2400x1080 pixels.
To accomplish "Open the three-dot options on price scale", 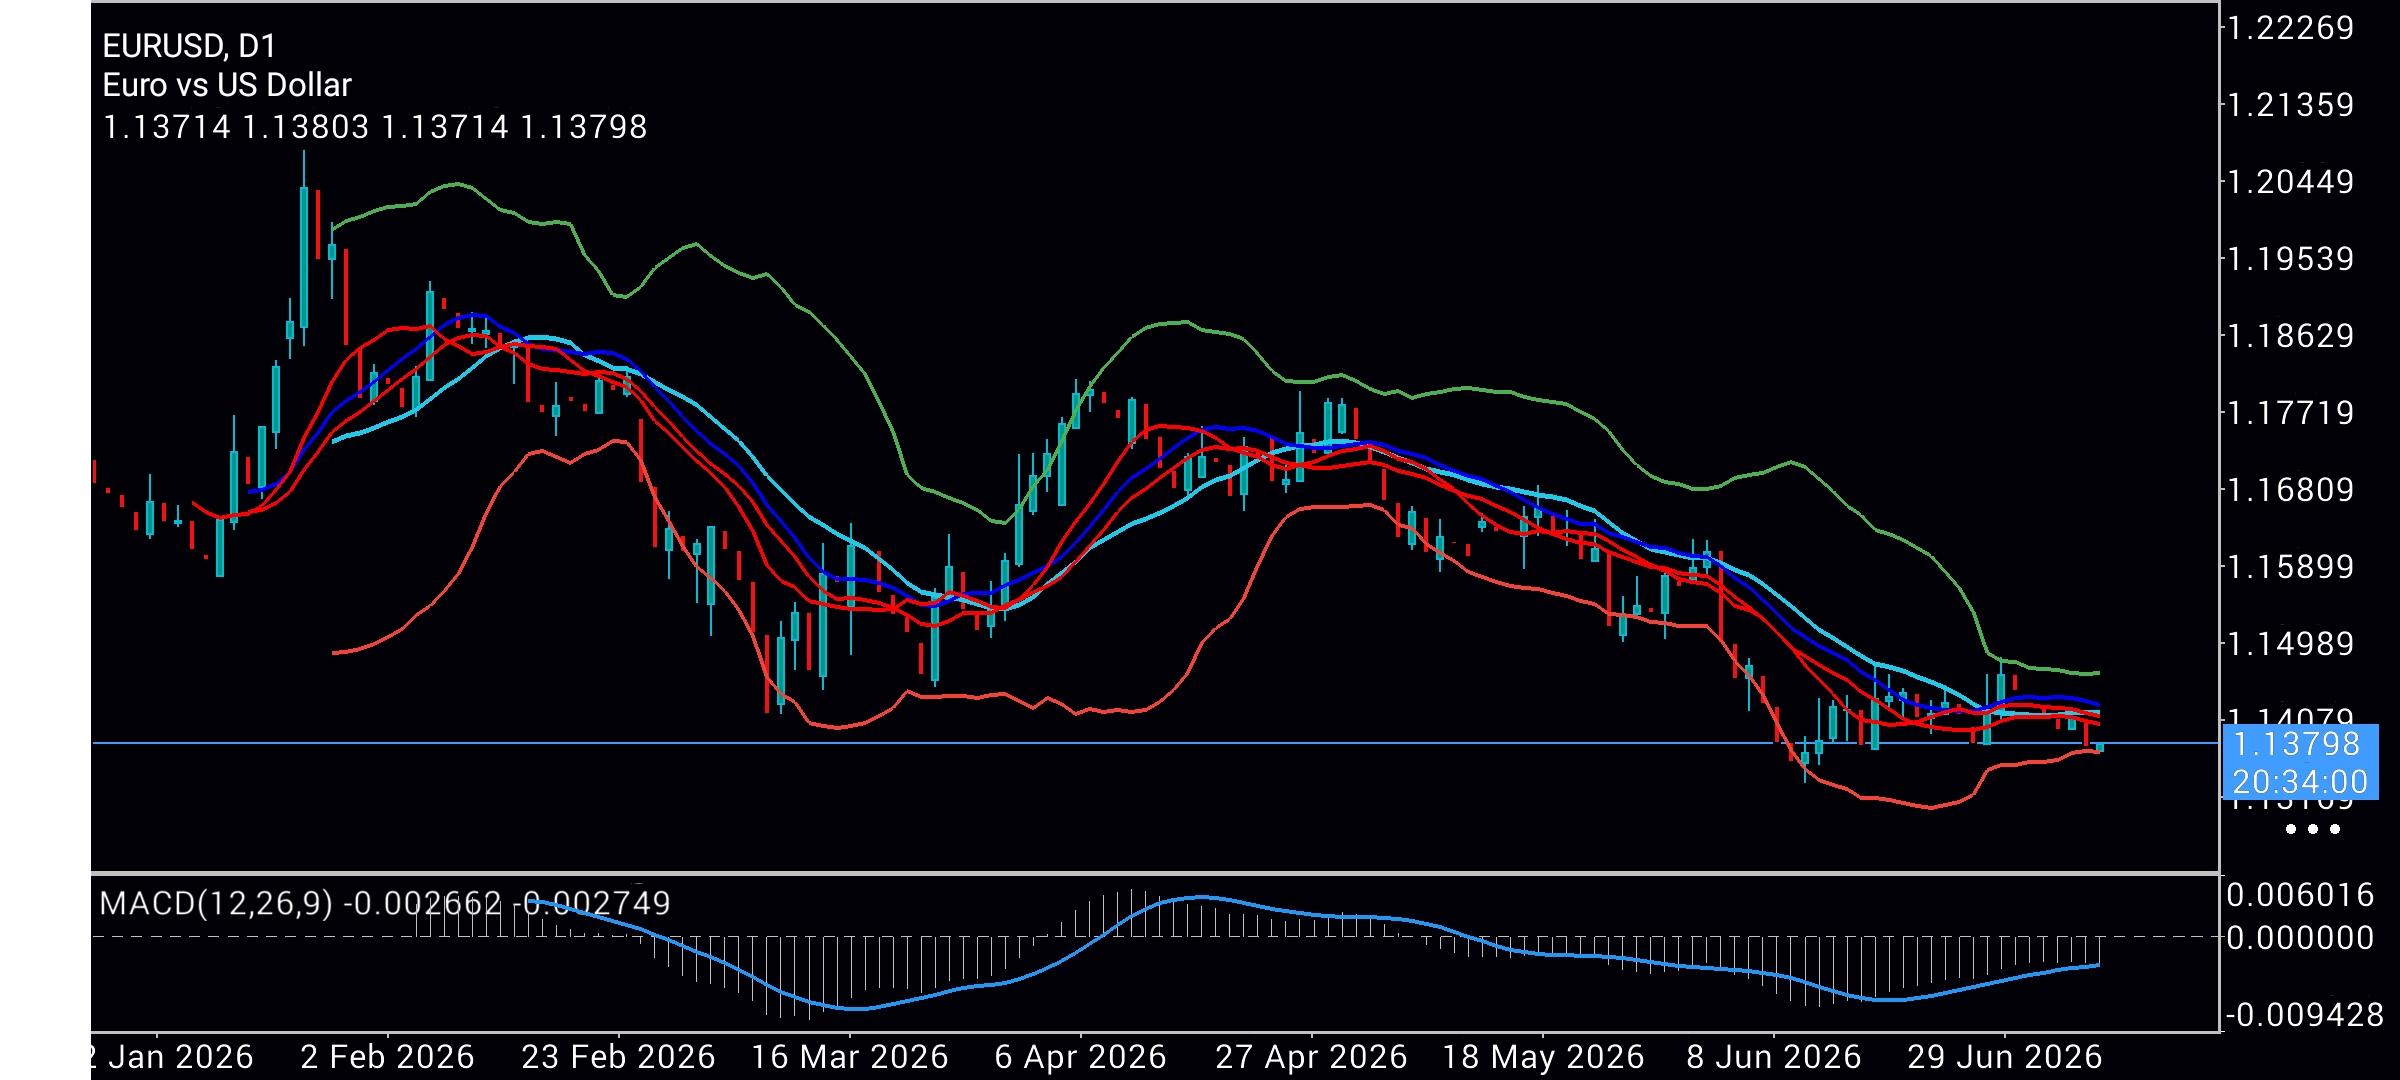I will point(2313,829).
